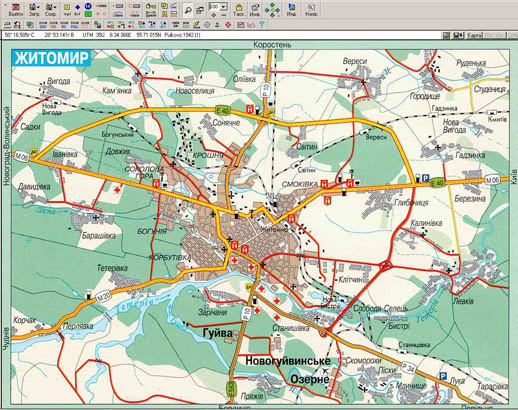
Task: Click the Pulkovo 1942 datum text
Action: pos(182,35)
